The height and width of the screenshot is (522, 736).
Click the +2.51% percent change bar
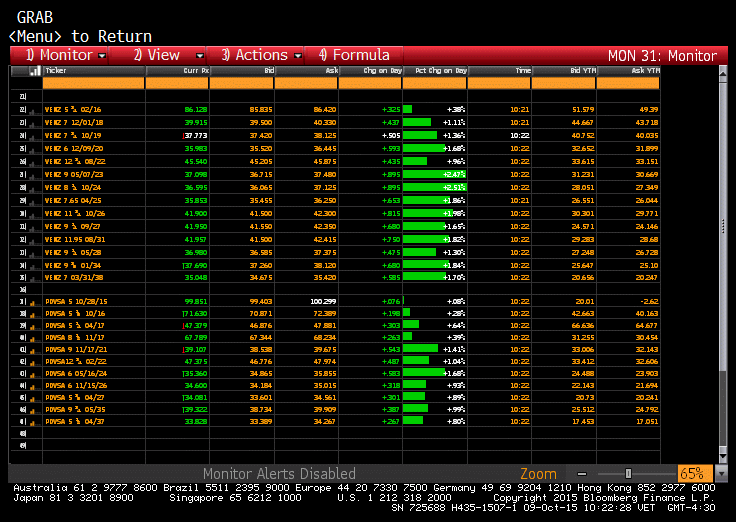435,187
